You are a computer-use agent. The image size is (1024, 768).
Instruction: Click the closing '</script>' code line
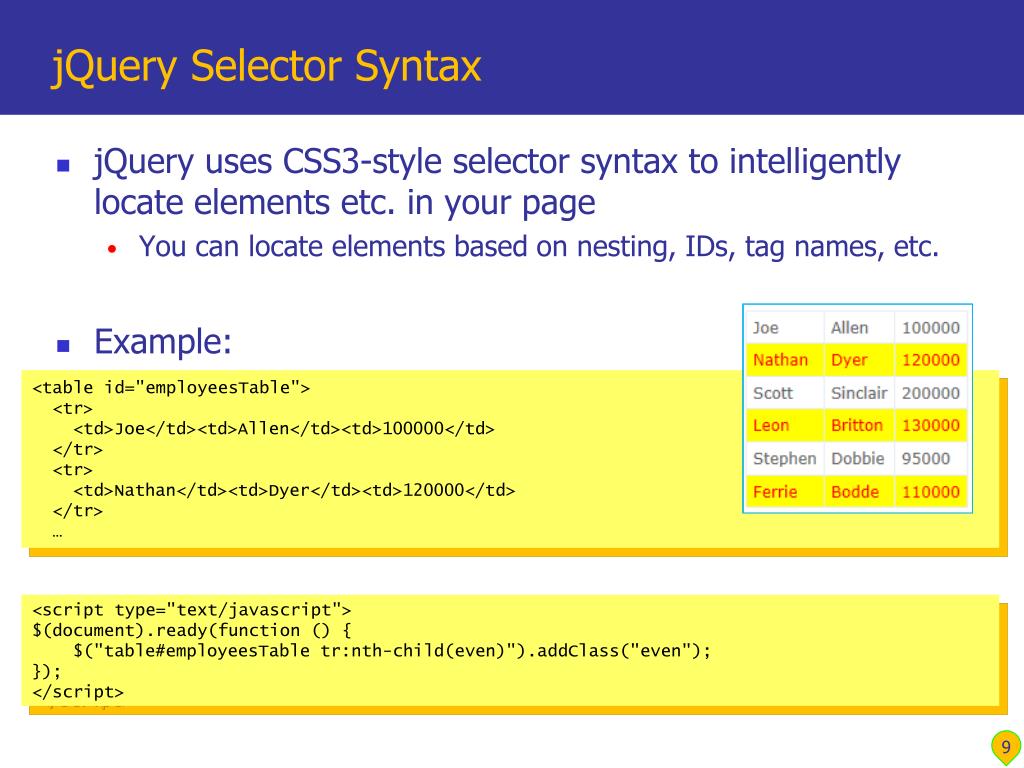coord(78,692)
